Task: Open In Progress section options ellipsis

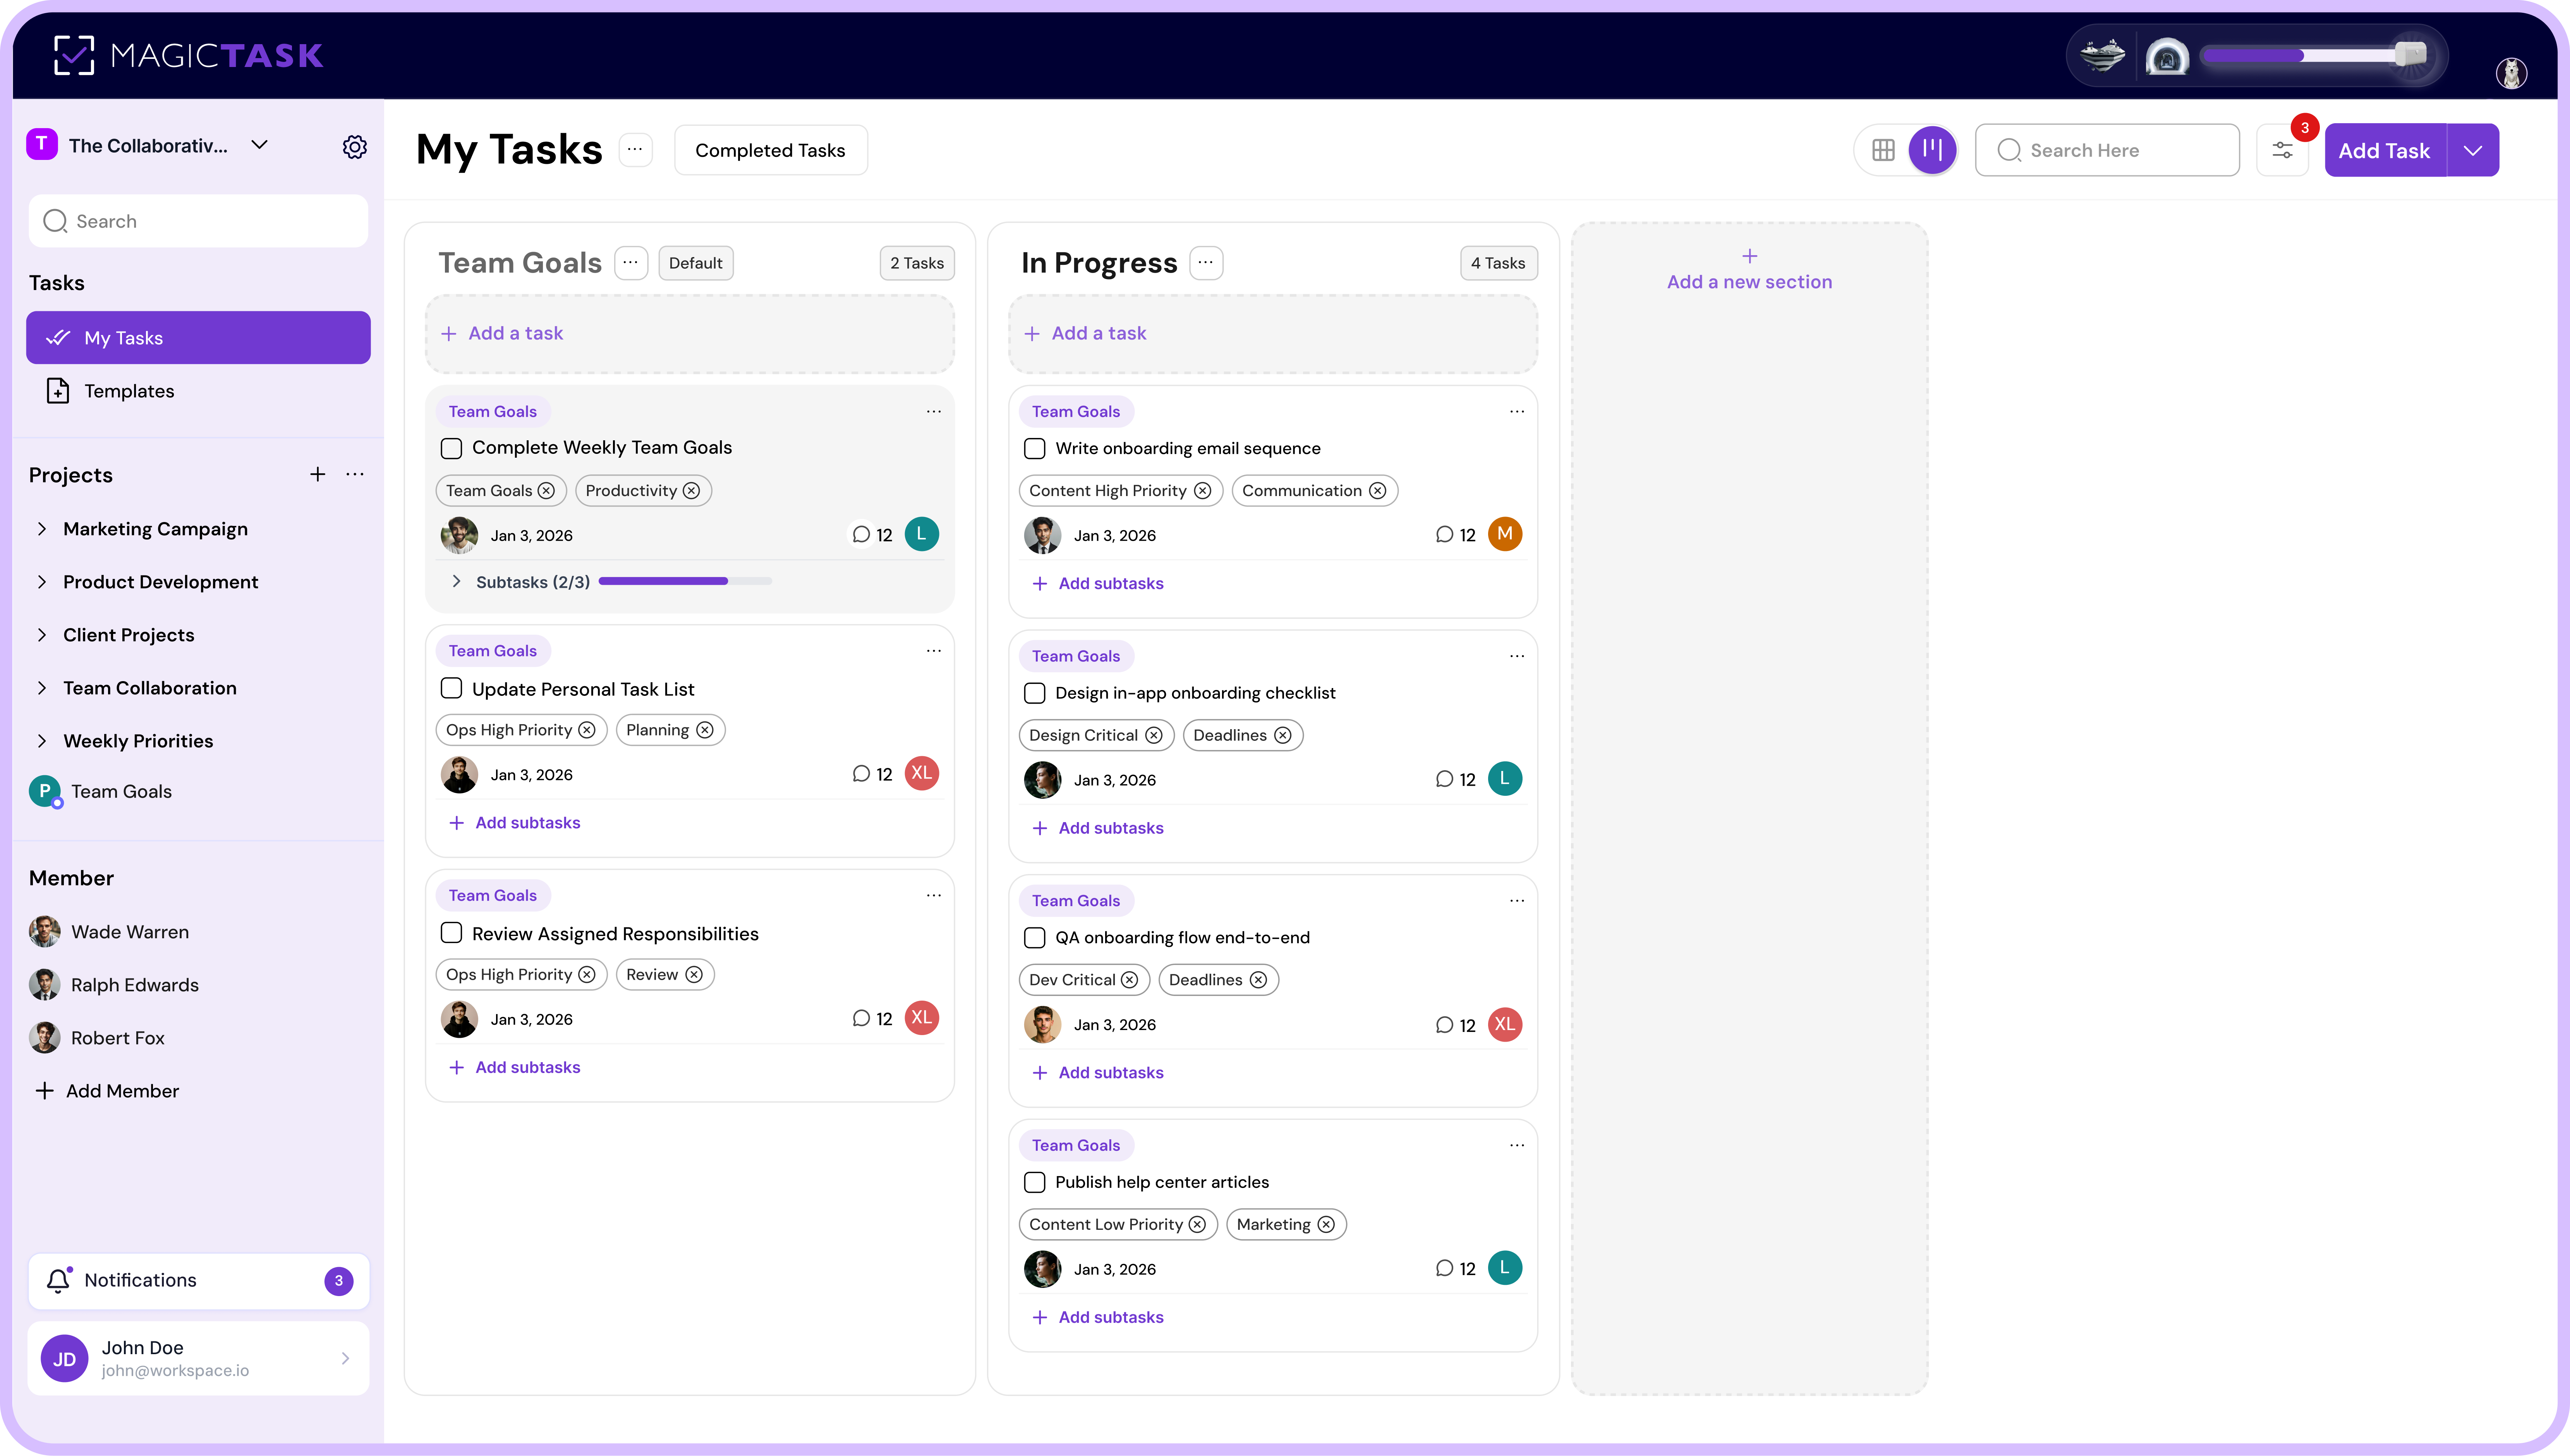Action: 1206,263
